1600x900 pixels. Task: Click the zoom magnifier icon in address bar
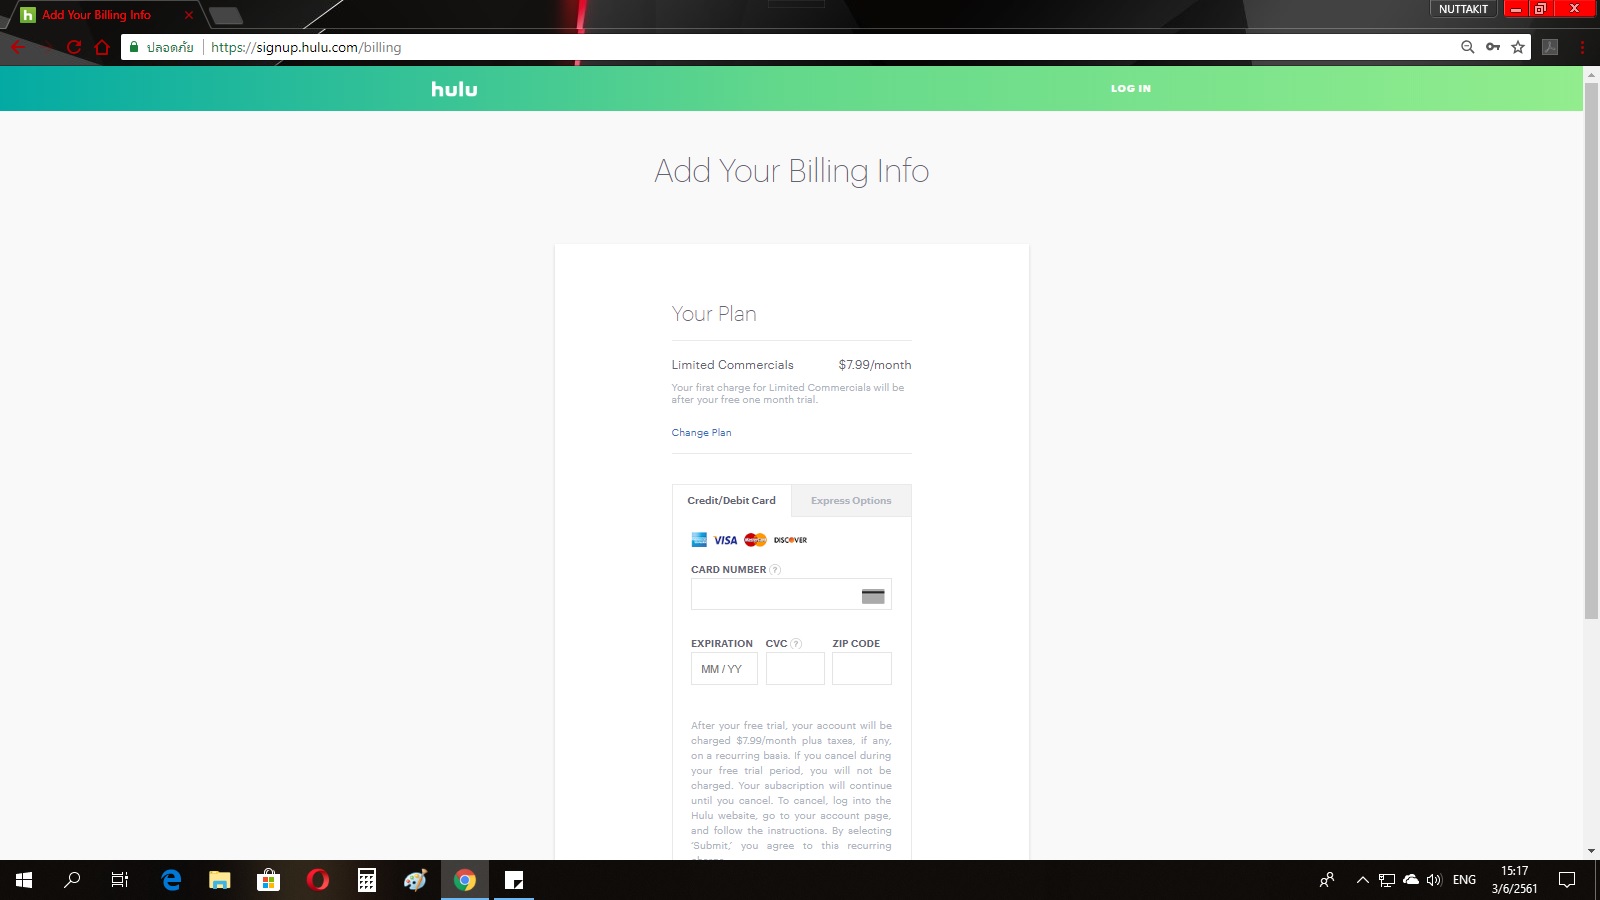(x=1467, y=47)
